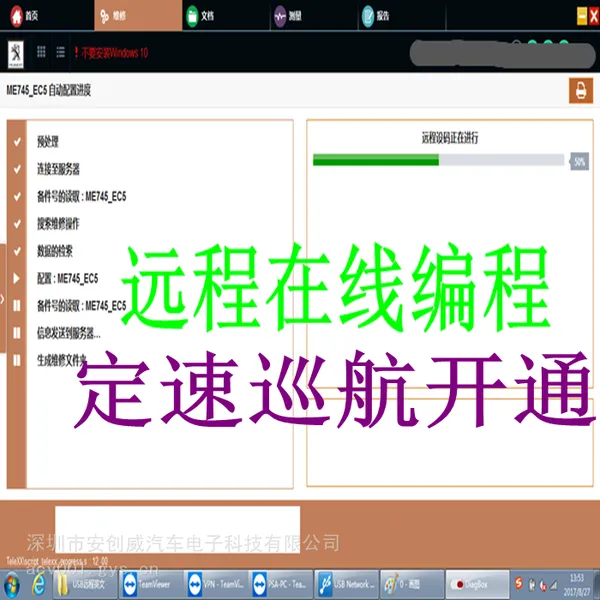Click checkmark beside 搜索维修操作 step
The image size is (600, 600).
point(17,224)
